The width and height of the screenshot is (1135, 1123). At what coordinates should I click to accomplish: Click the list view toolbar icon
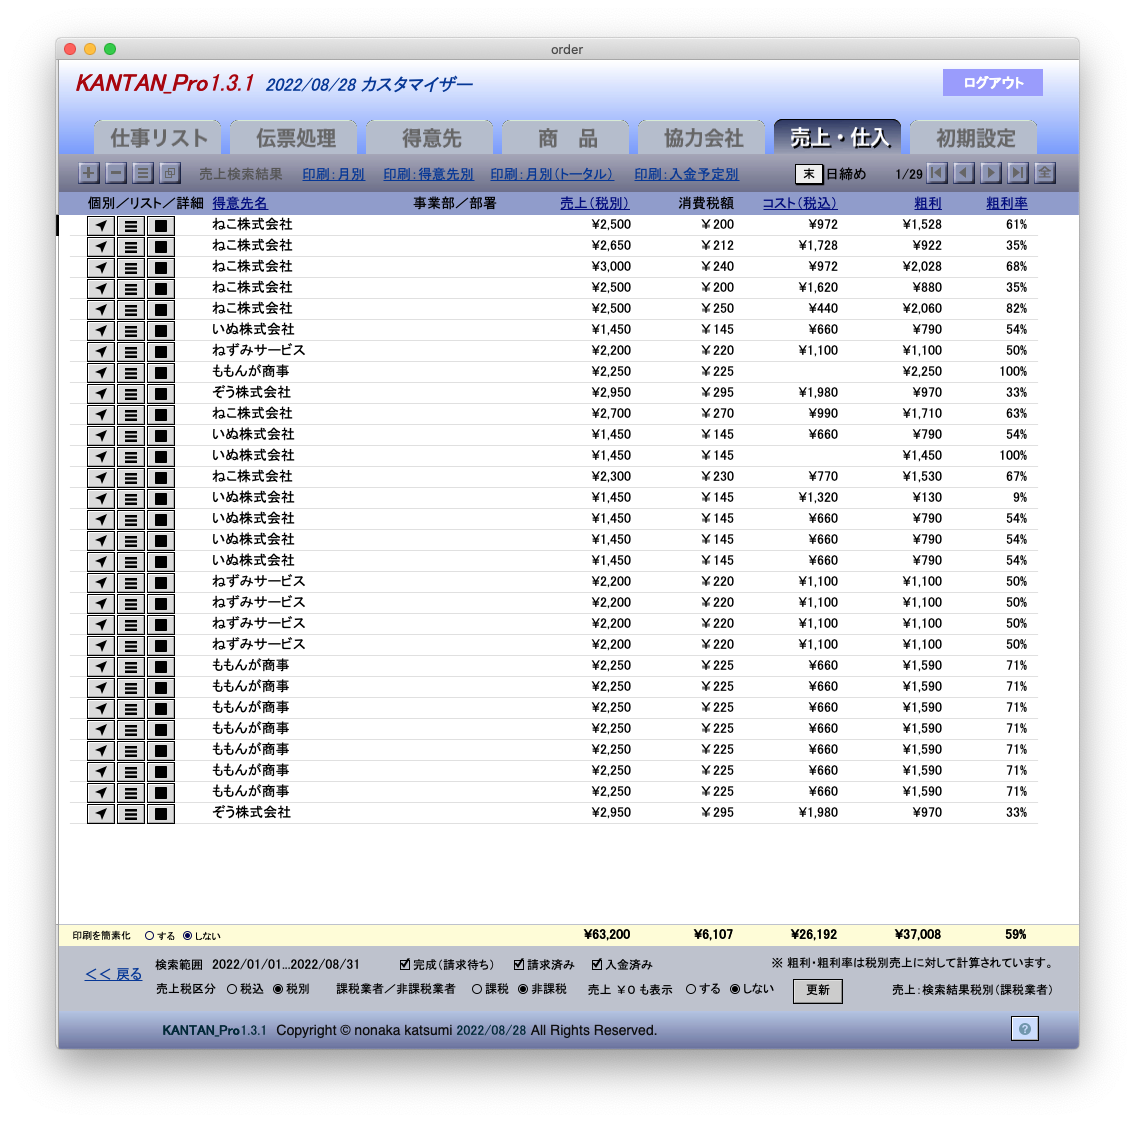143,173
